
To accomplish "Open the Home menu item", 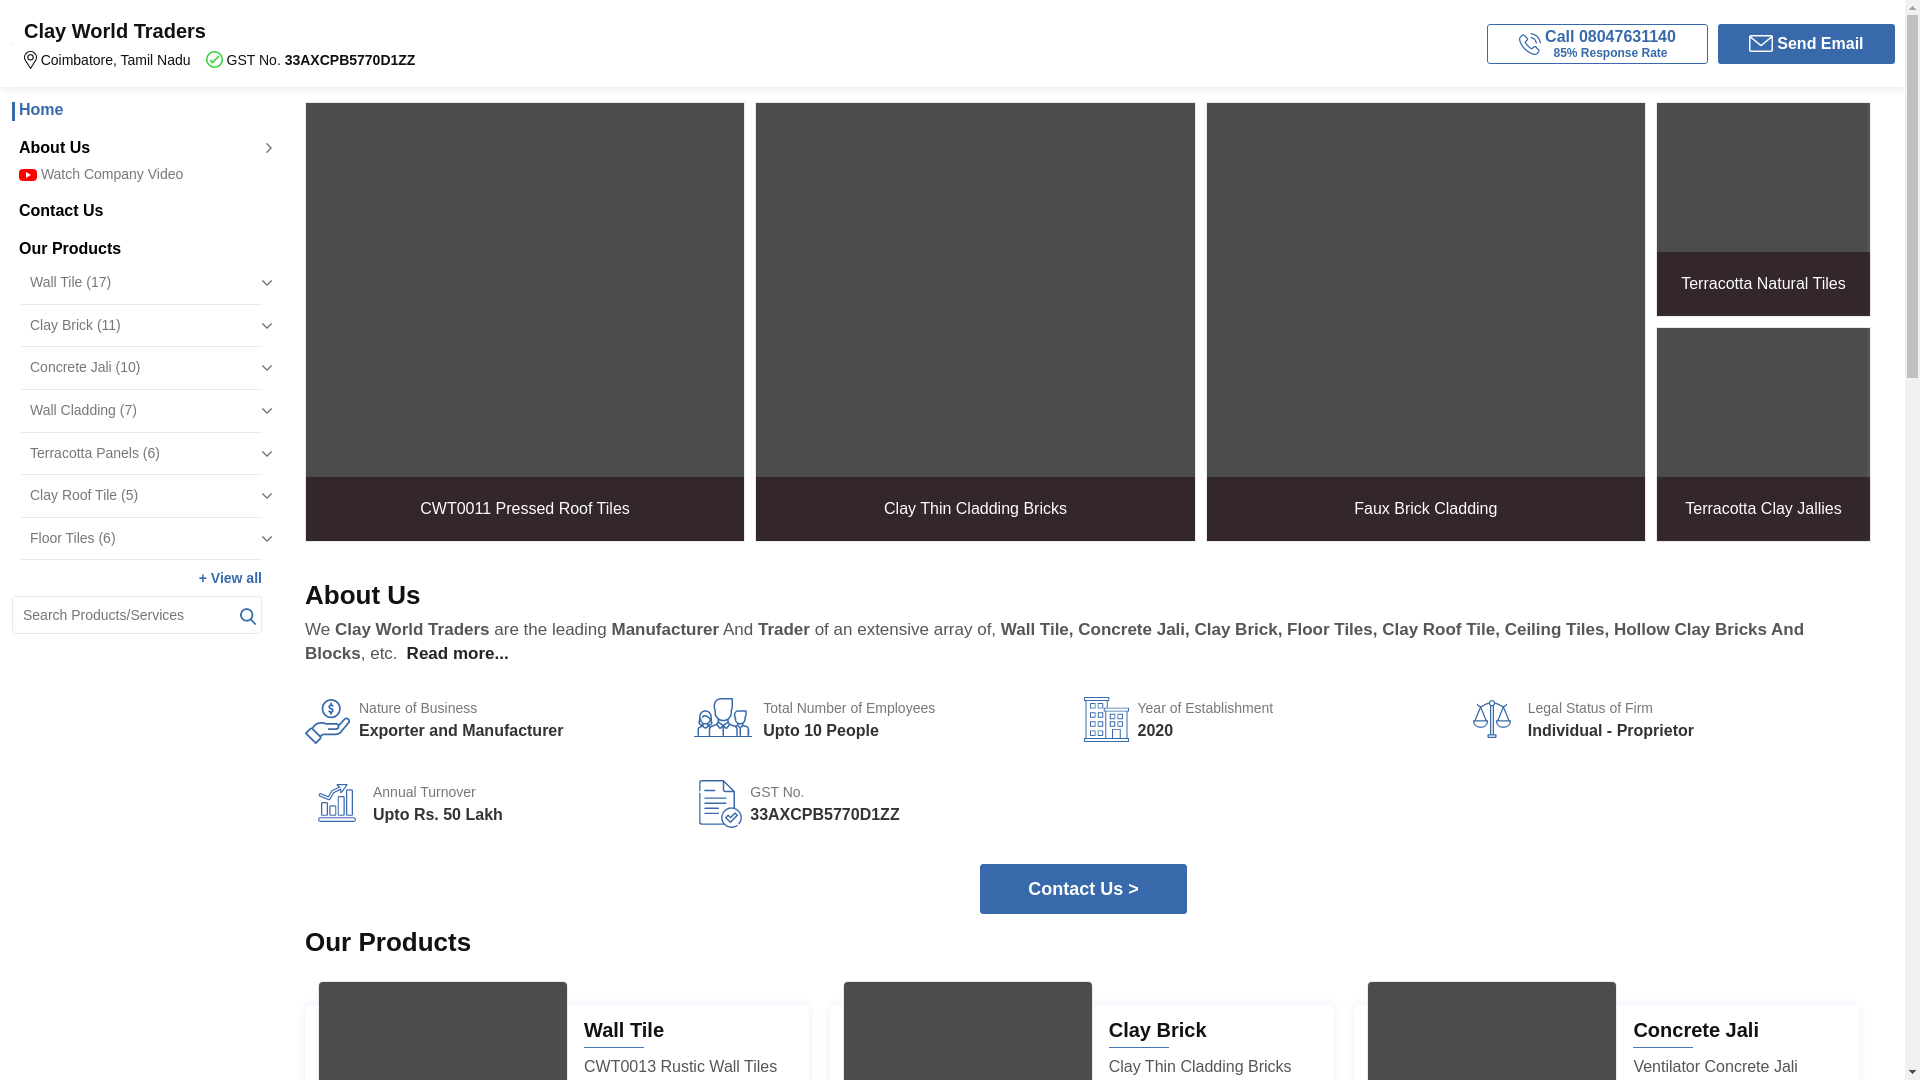I will click(41, 110).
